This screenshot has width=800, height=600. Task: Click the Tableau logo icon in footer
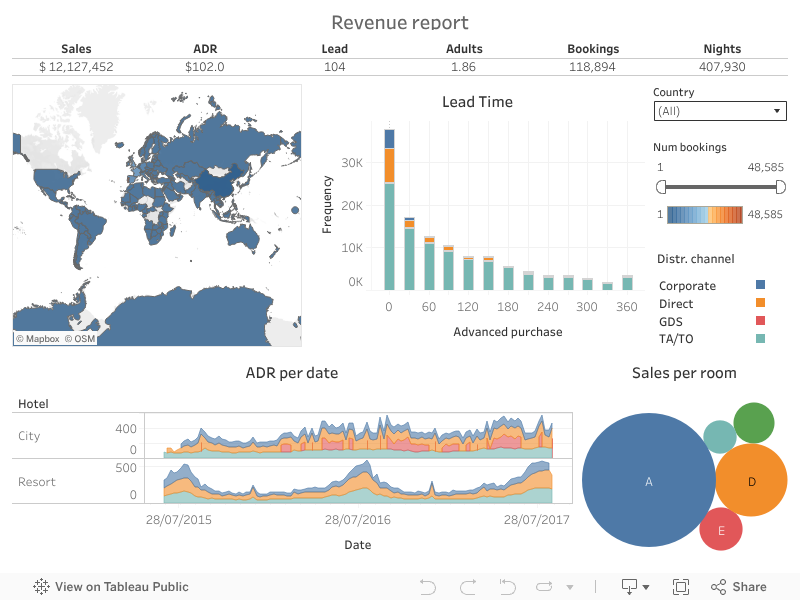(x=41, y=586)
